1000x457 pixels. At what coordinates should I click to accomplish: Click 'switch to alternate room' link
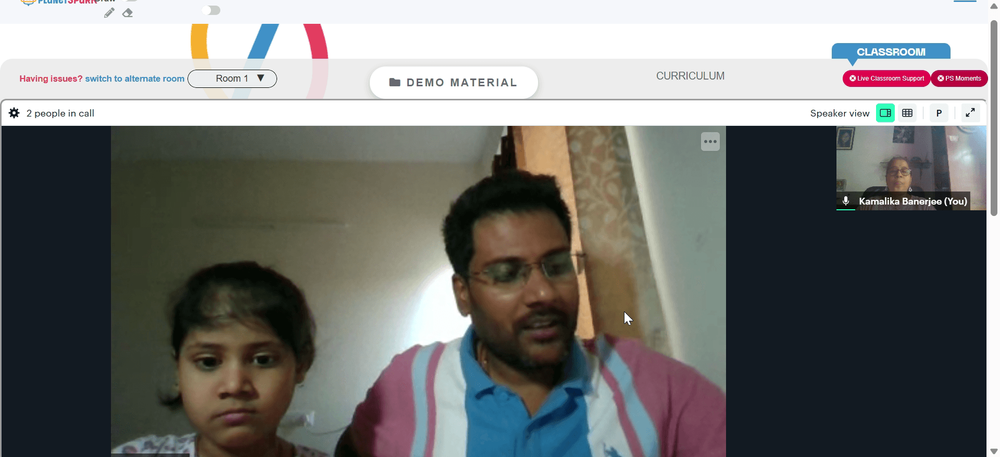(135, 78)
